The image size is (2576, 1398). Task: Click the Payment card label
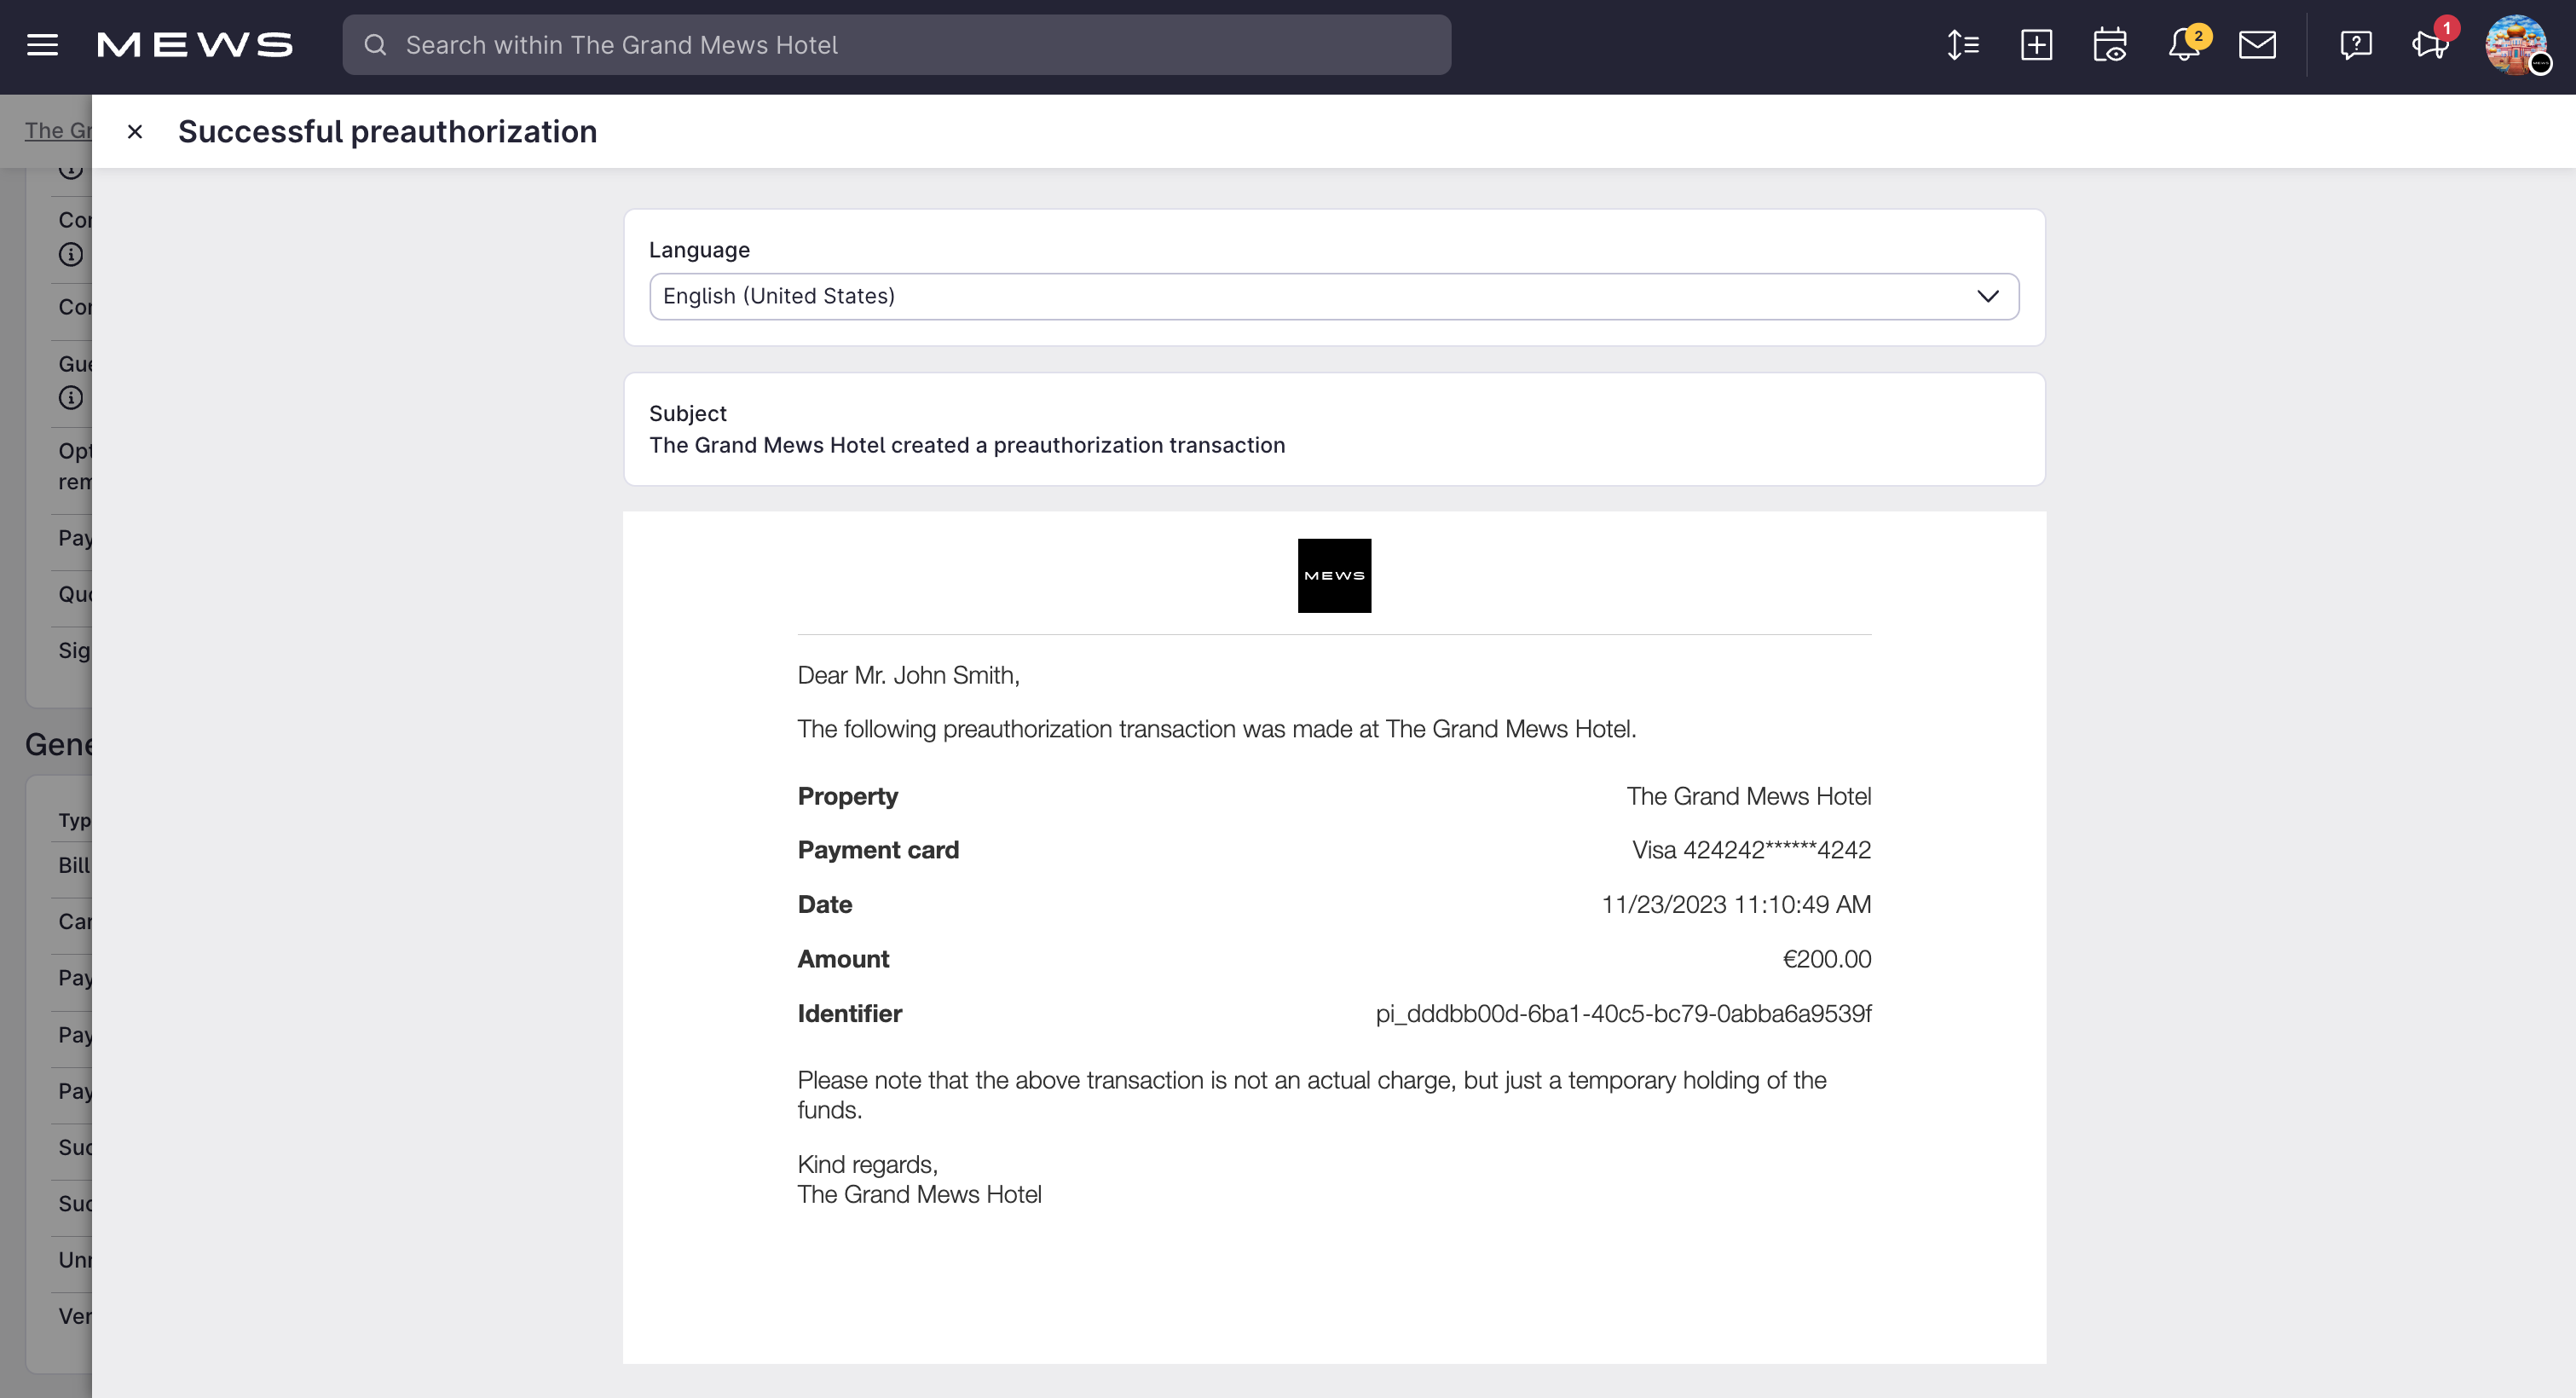pyautogui.click(x=878, y=851)
